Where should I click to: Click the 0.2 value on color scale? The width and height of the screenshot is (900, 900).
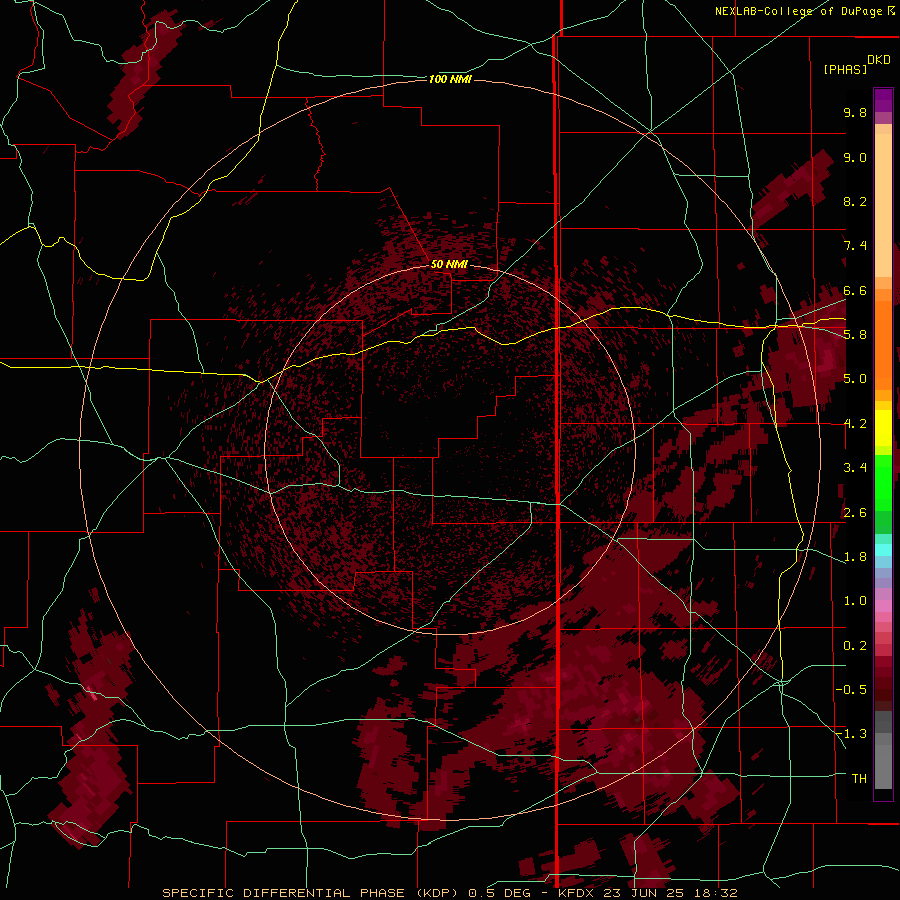coord(855,646)
